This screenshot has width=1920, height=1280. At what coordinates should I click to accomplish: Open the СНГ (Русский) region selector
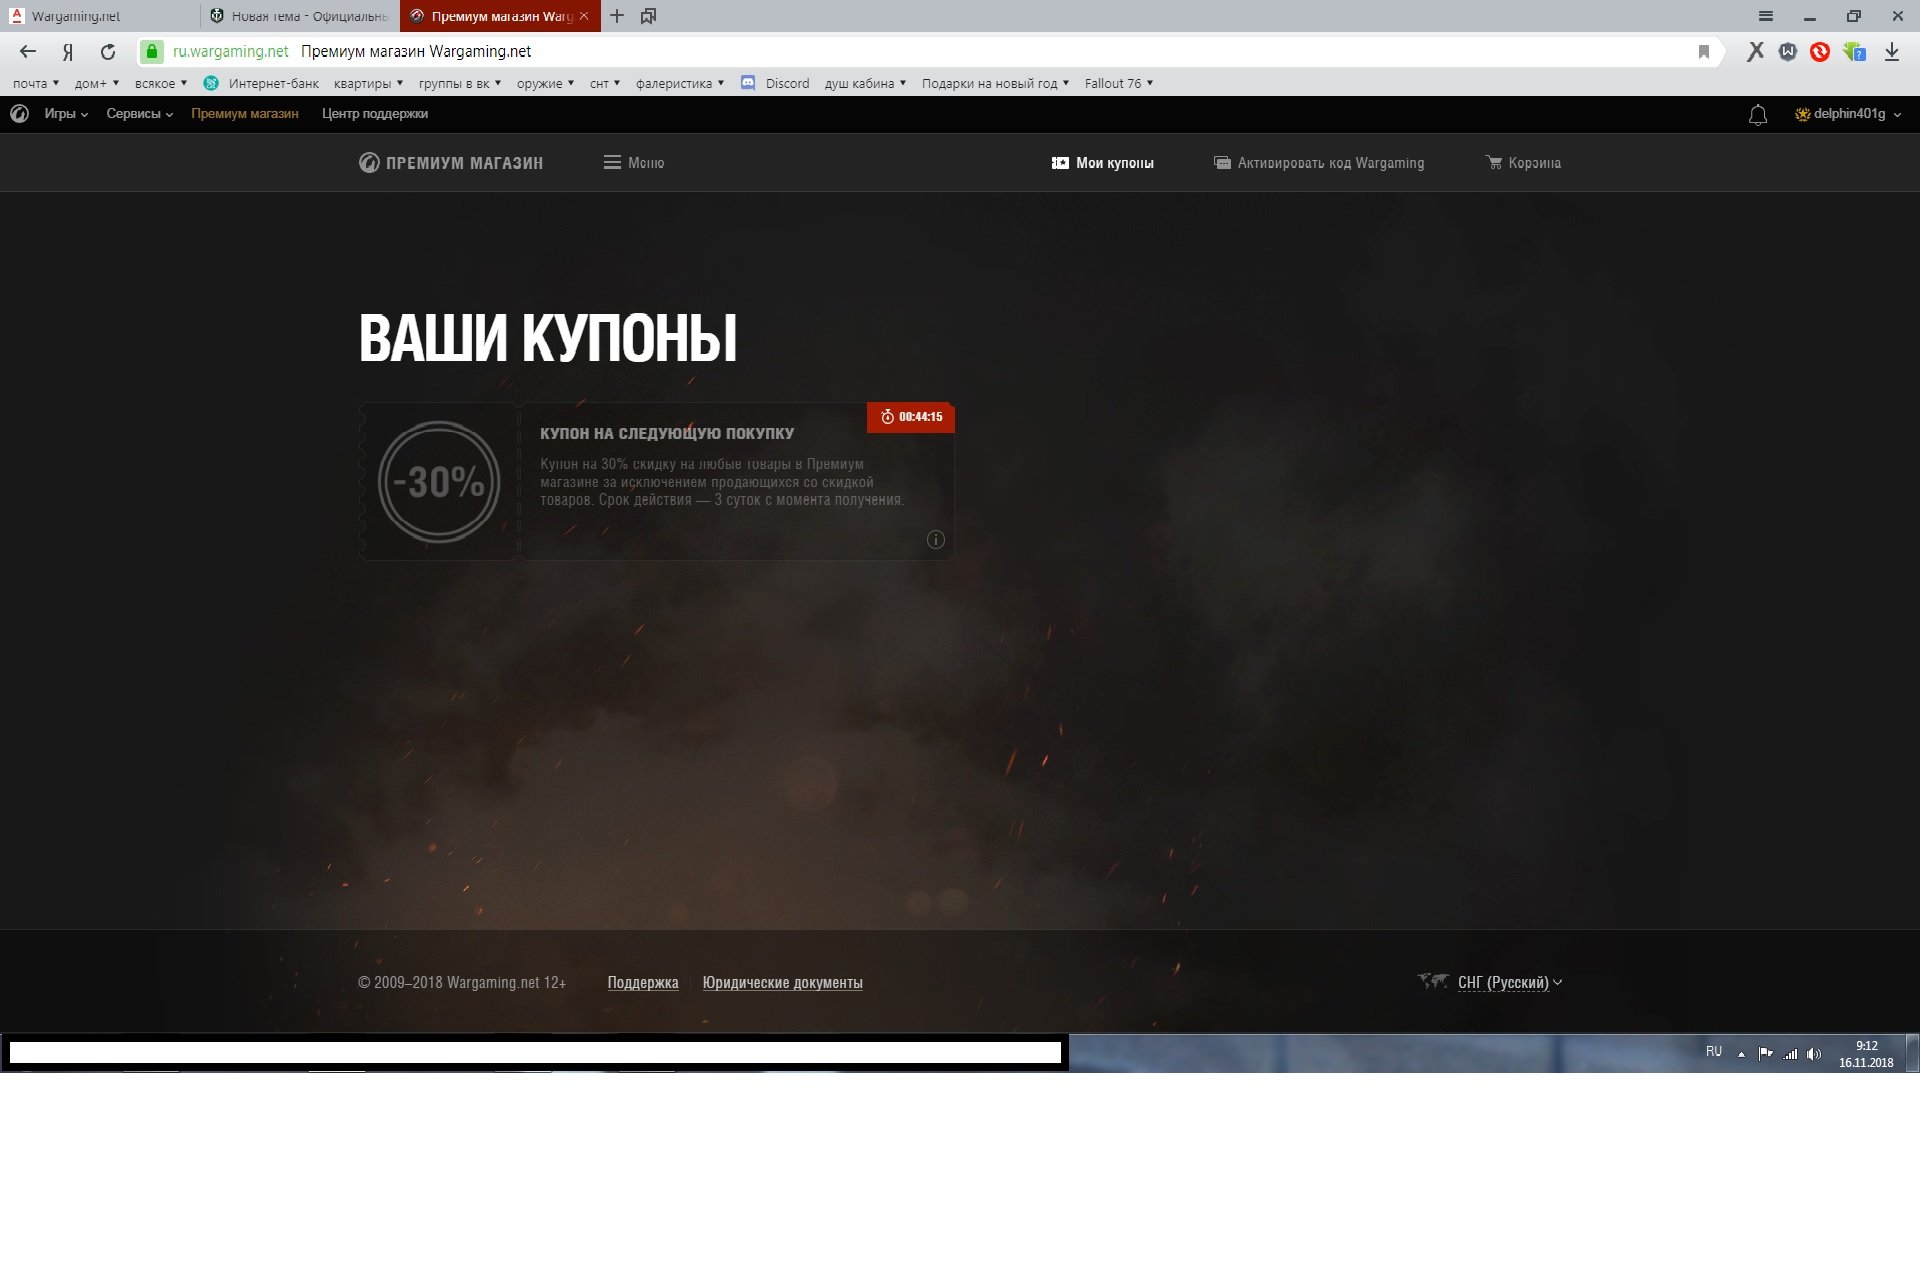click(1509, 983)
